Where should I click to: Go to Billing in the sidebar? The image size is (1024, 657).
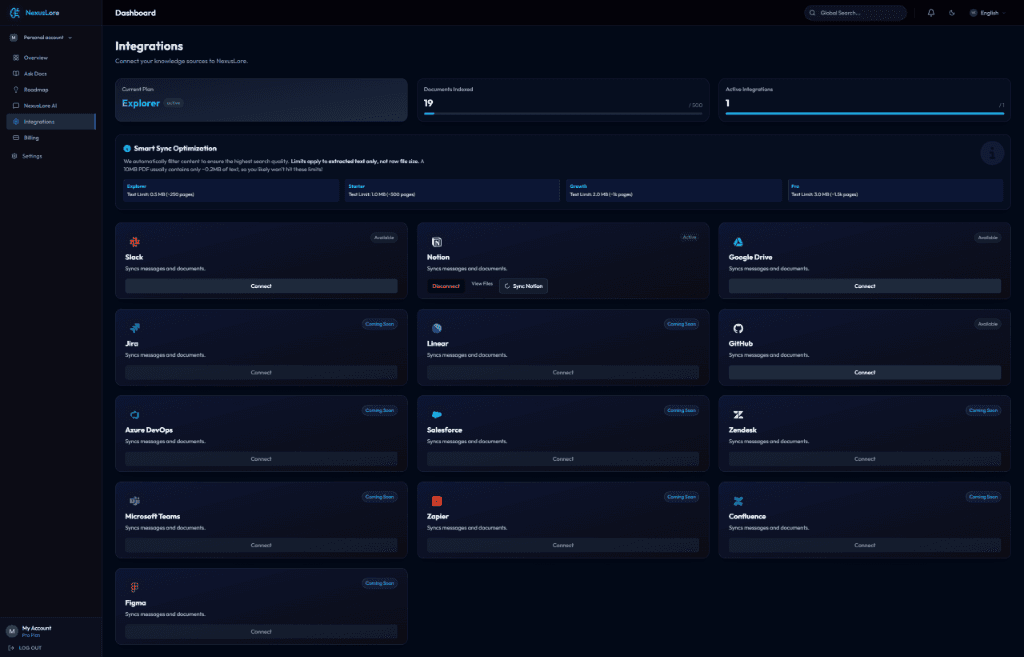pos(31,138)
